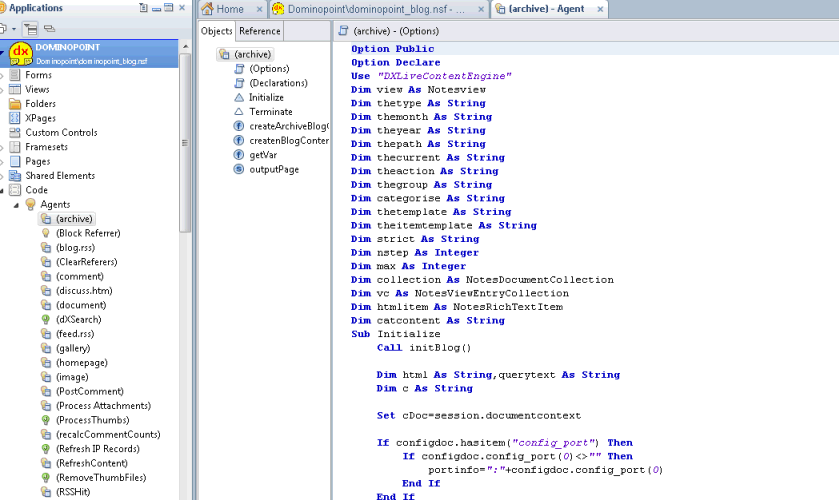Open the dropdown arrow beside the working-set icon

(x=14, y=29)
